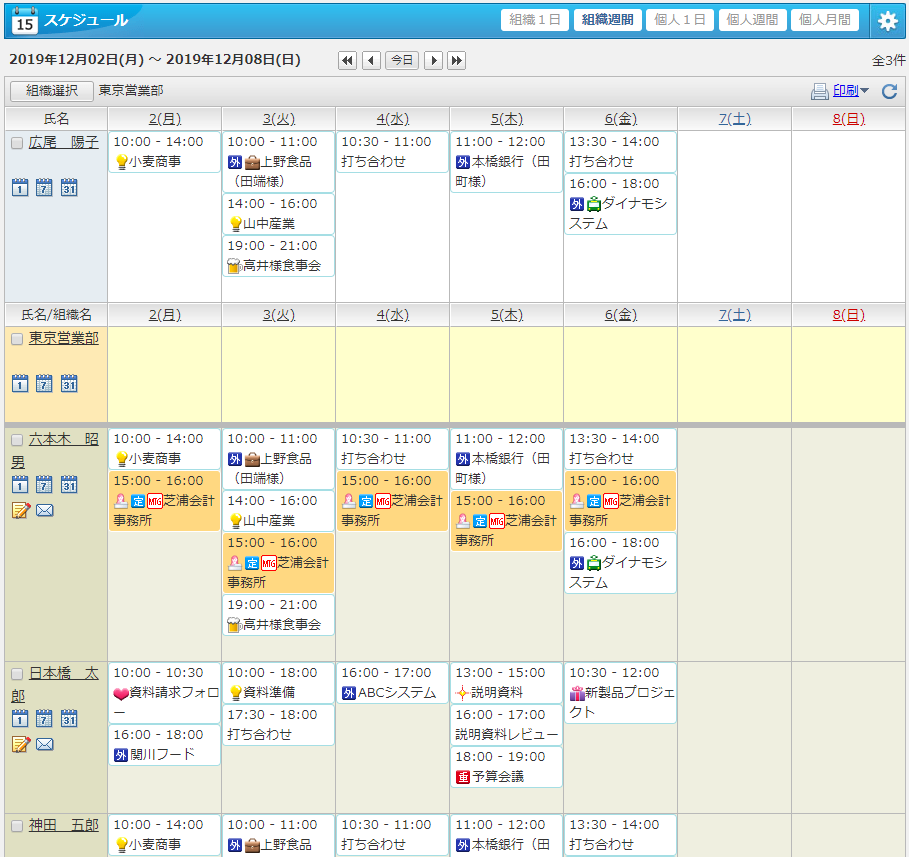This screenshot has width=909, height=857.
Task: Click the mail envelope icon under 日本橋 太郎
Action: tap(45, 744)
